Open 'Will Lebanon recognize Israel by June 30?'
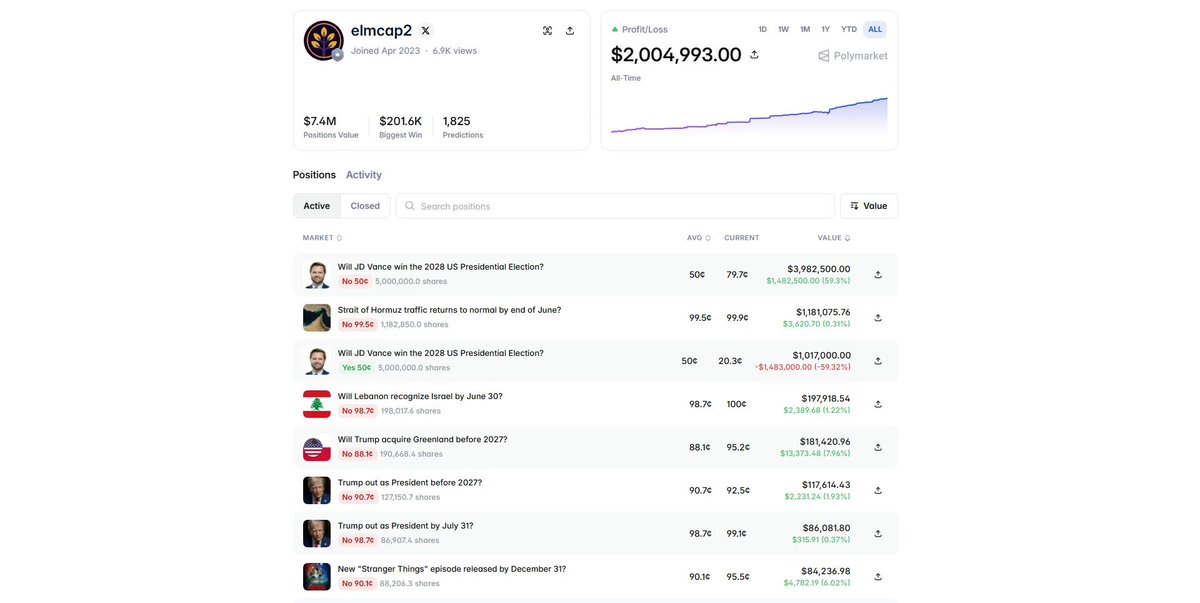This screenshot has width=1200, height=603. (x=420, y=396)
